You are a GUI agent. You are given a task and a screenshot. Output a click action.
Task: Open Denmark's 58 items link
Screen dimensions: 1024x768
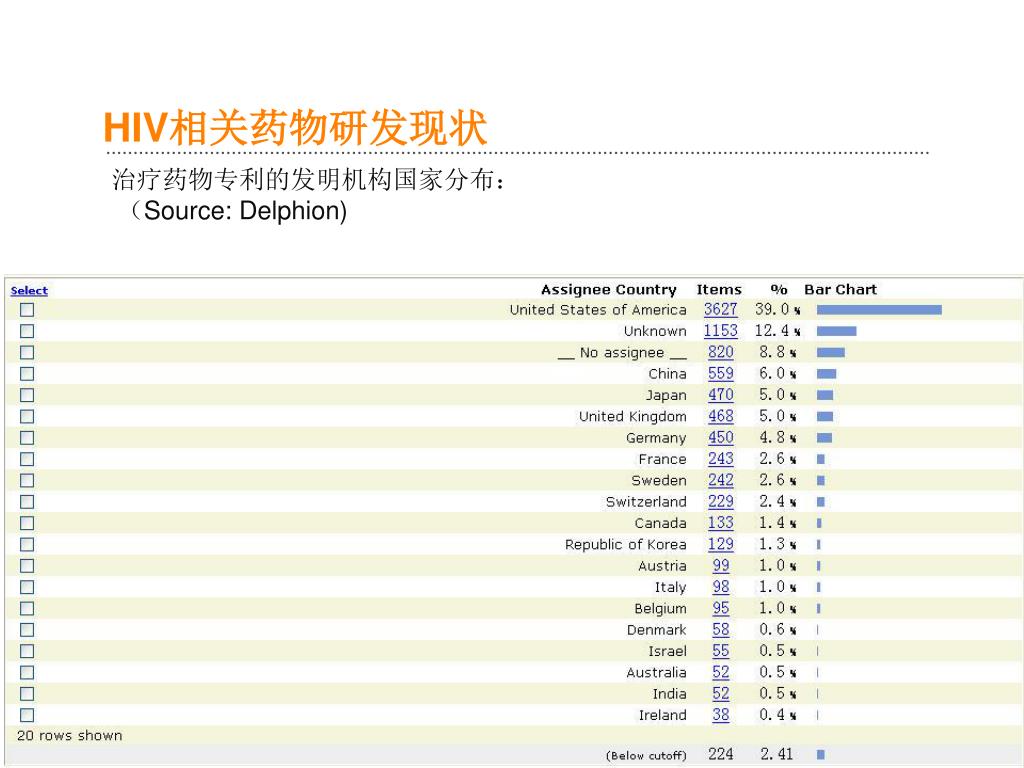pyautogui.click(x=721, y=630)
